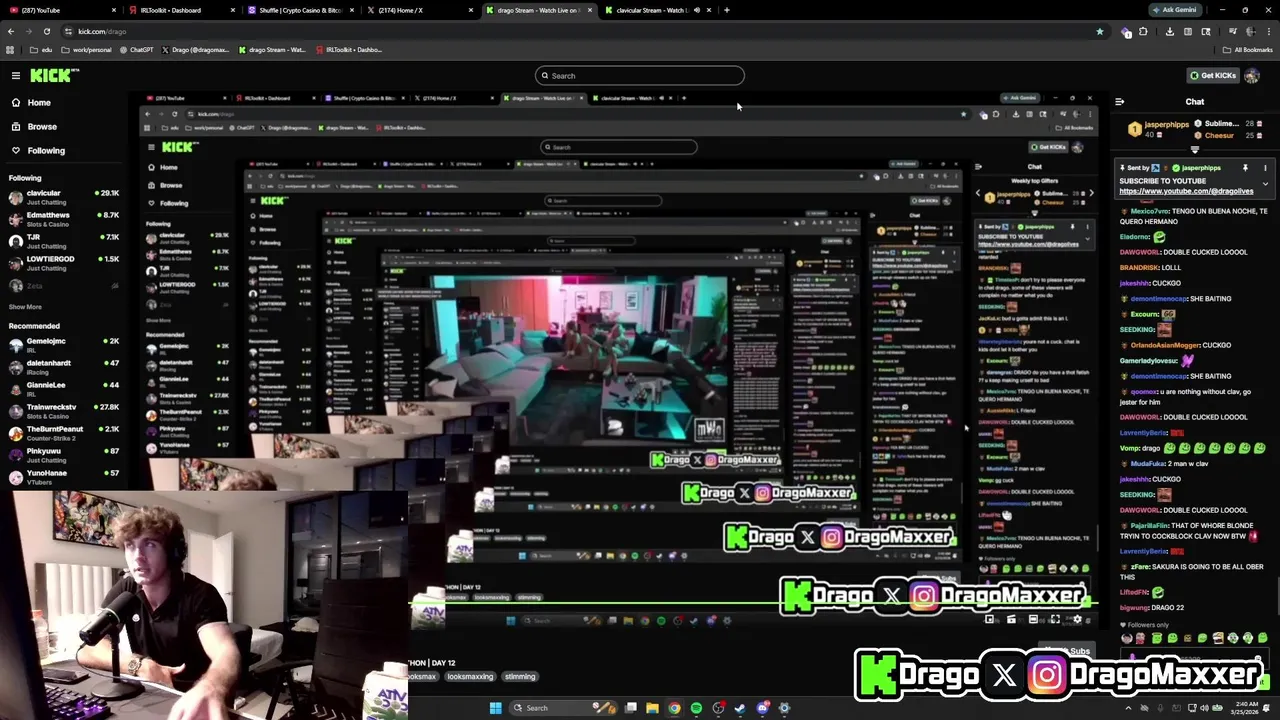This screenshot has height=720, width=1280.
Task: Unpin the pinned chat message icon
Action: click(x=1245, y=168)
